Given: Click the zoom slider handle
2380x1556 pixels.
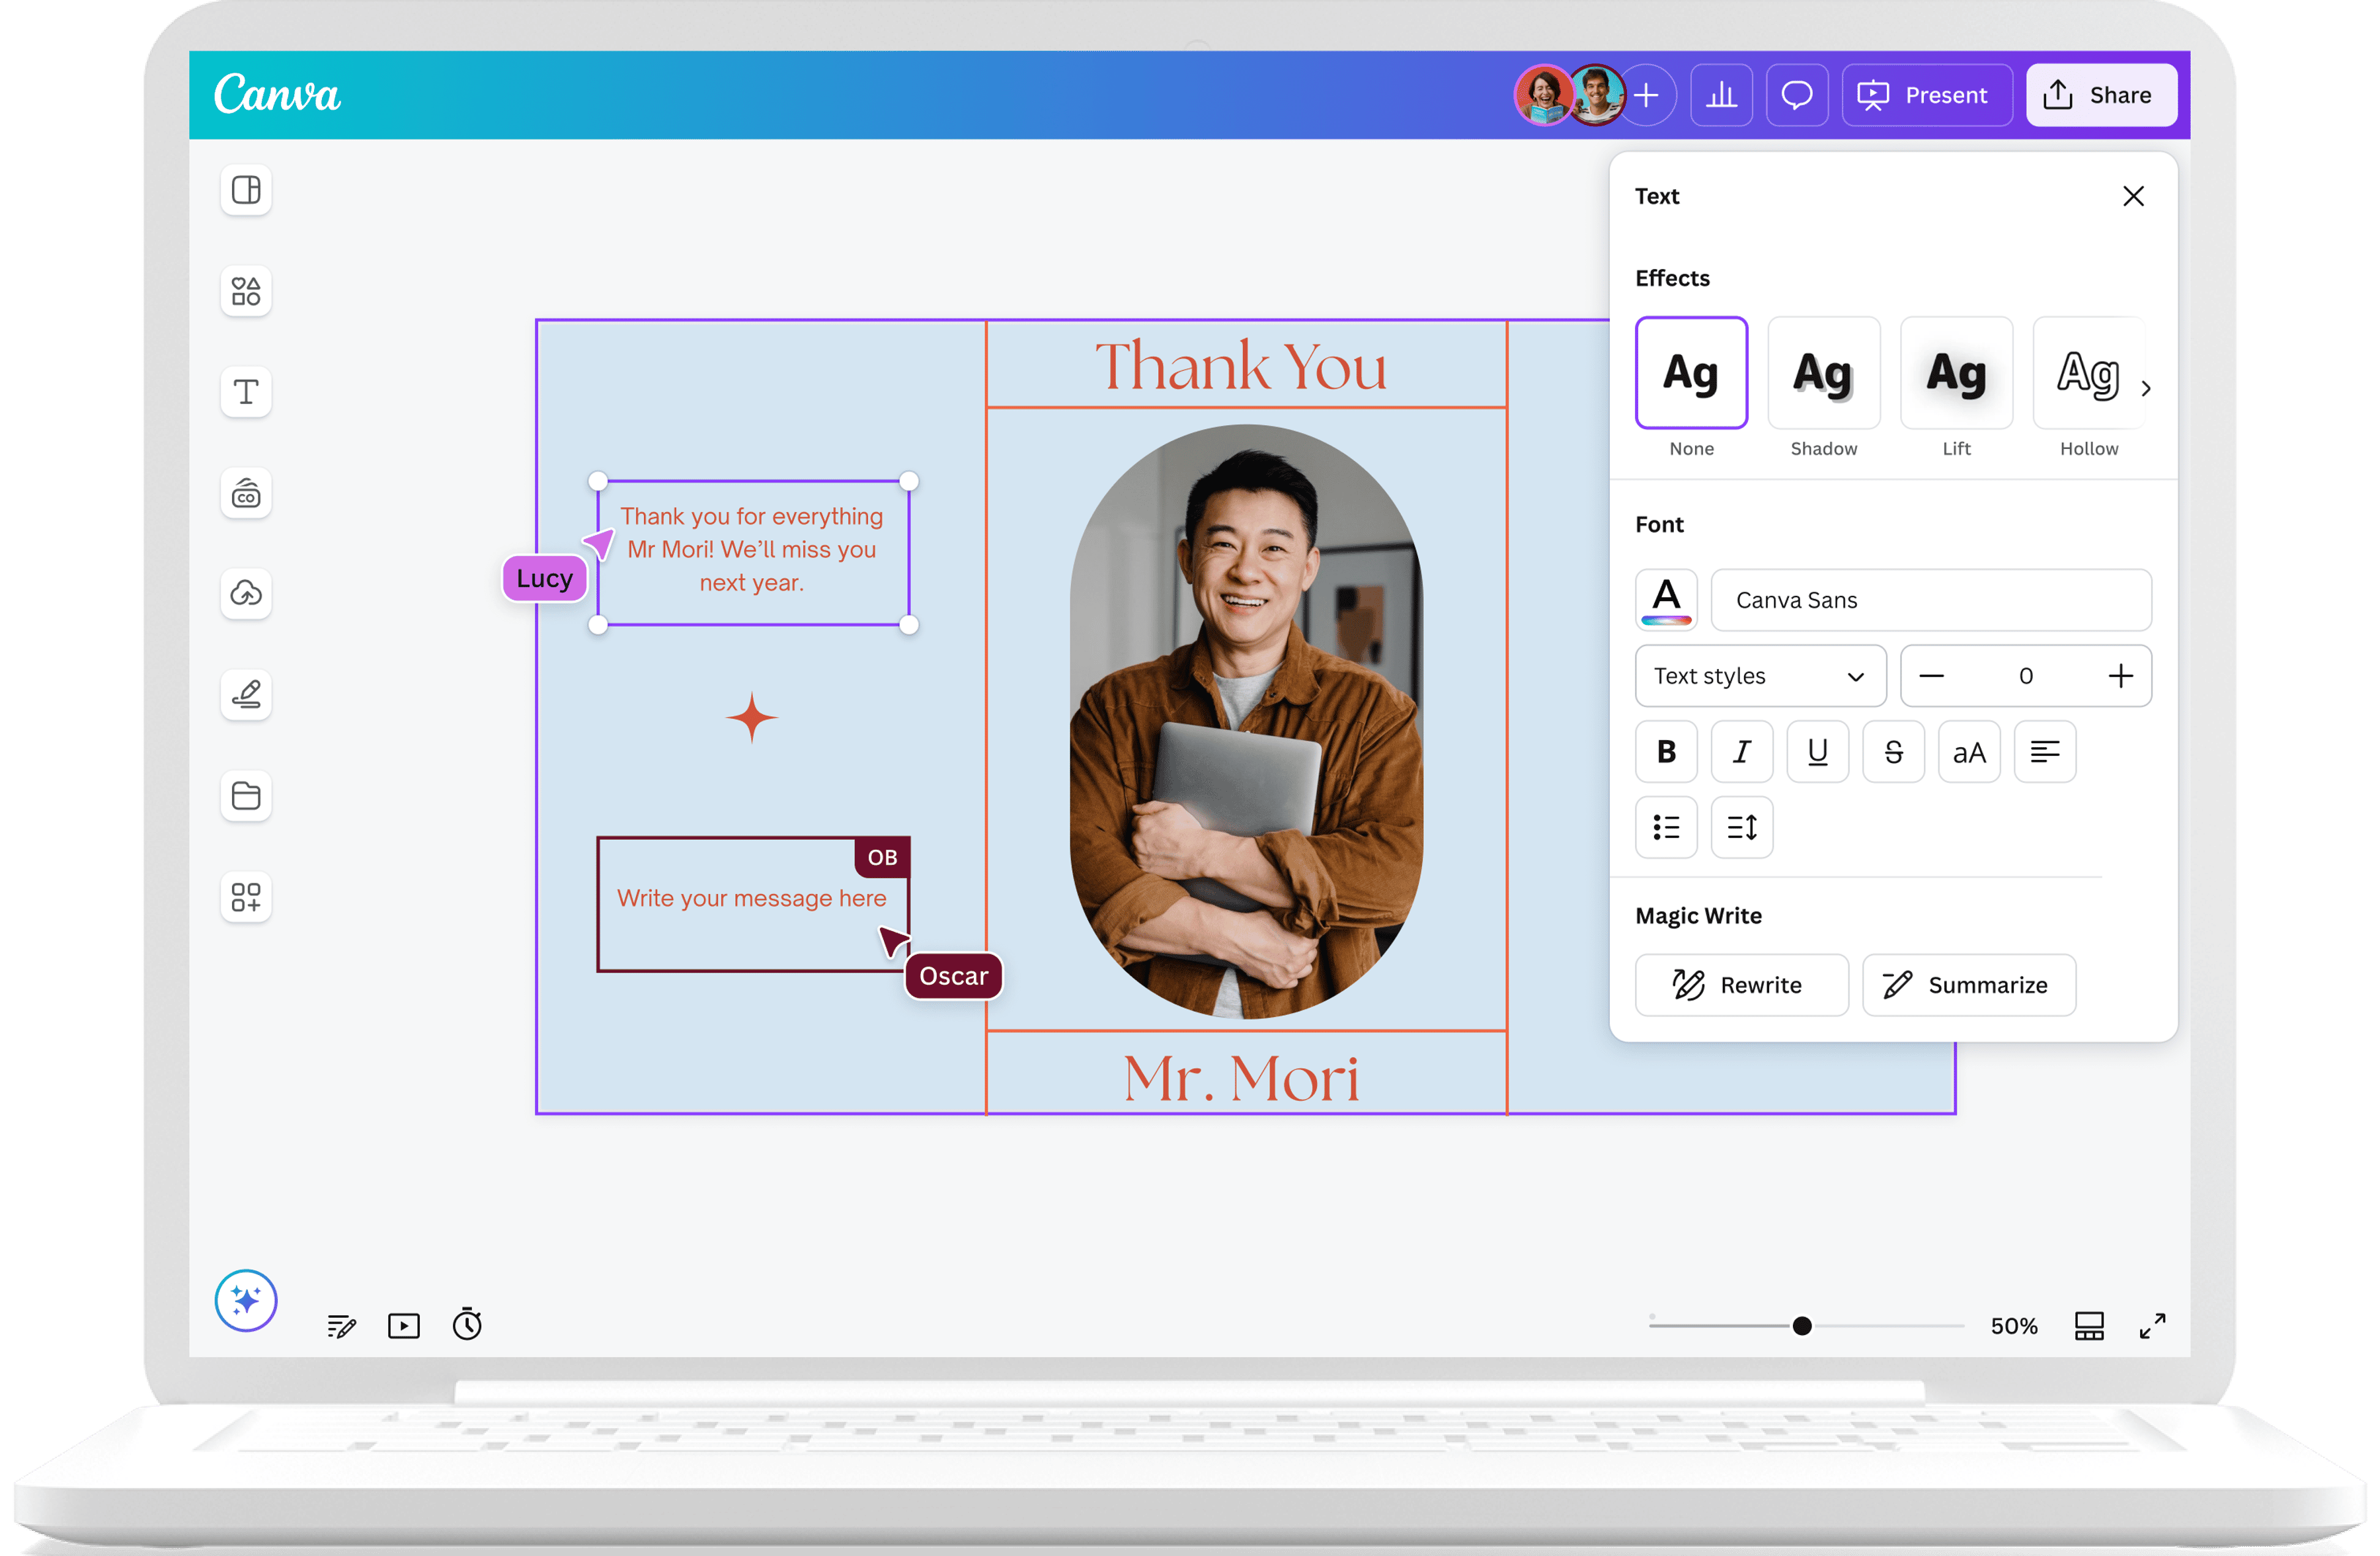Looking at the screenshot, I should tap(1802, 1326).
